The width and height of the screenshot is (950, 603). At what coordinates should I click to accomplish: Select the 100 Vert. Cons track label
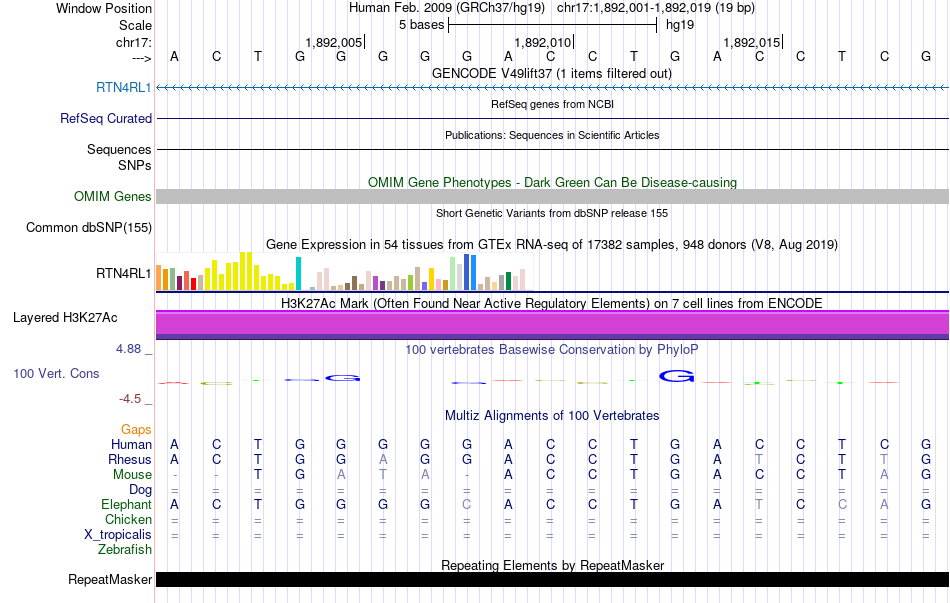pyautogui.click(x=56, y=374)
